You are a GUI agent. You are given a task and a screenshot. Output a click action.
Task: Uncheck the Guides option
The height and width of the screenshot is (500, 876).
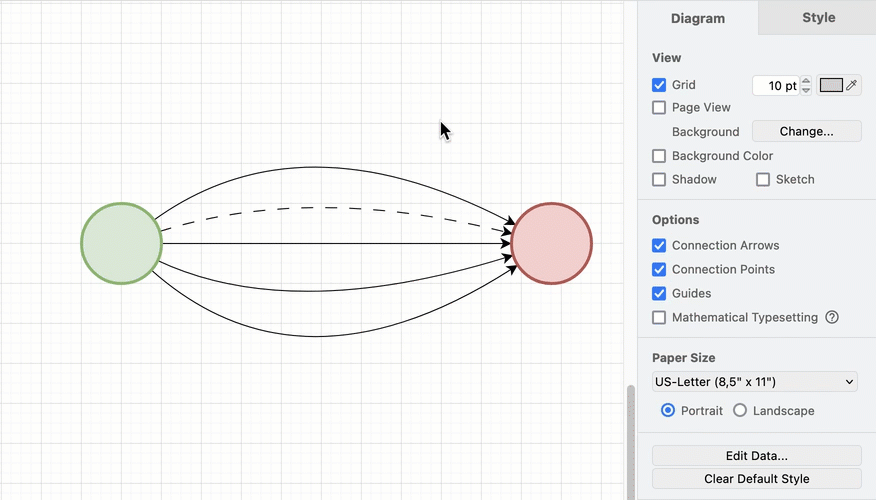tap(659, 293)
